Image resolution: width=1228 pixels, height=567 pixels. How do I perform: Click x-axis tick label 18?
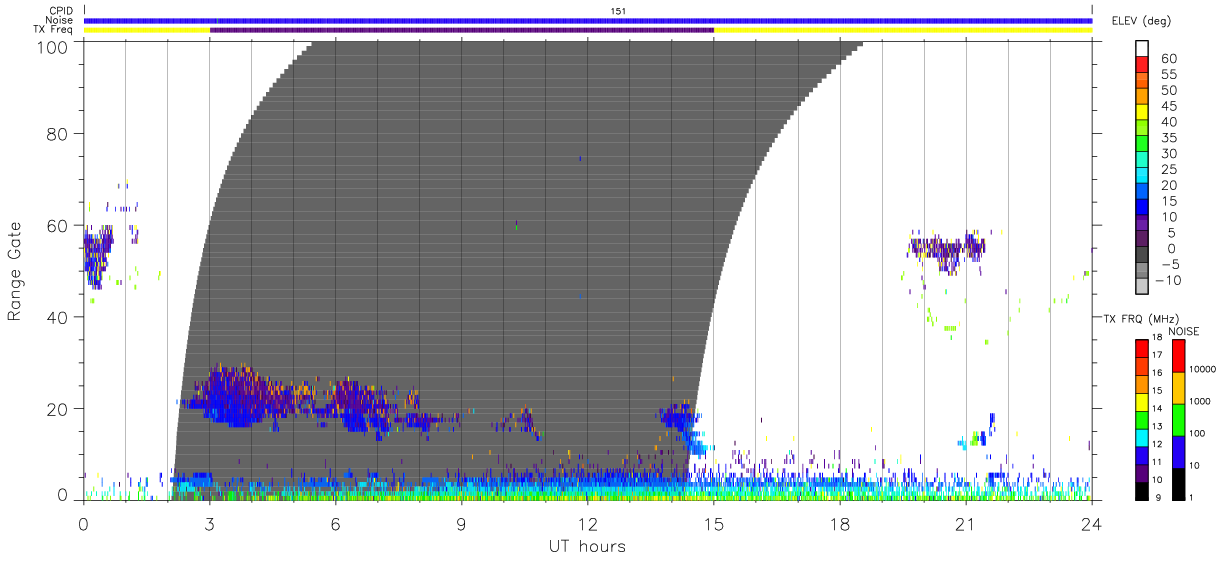[839, 523]
